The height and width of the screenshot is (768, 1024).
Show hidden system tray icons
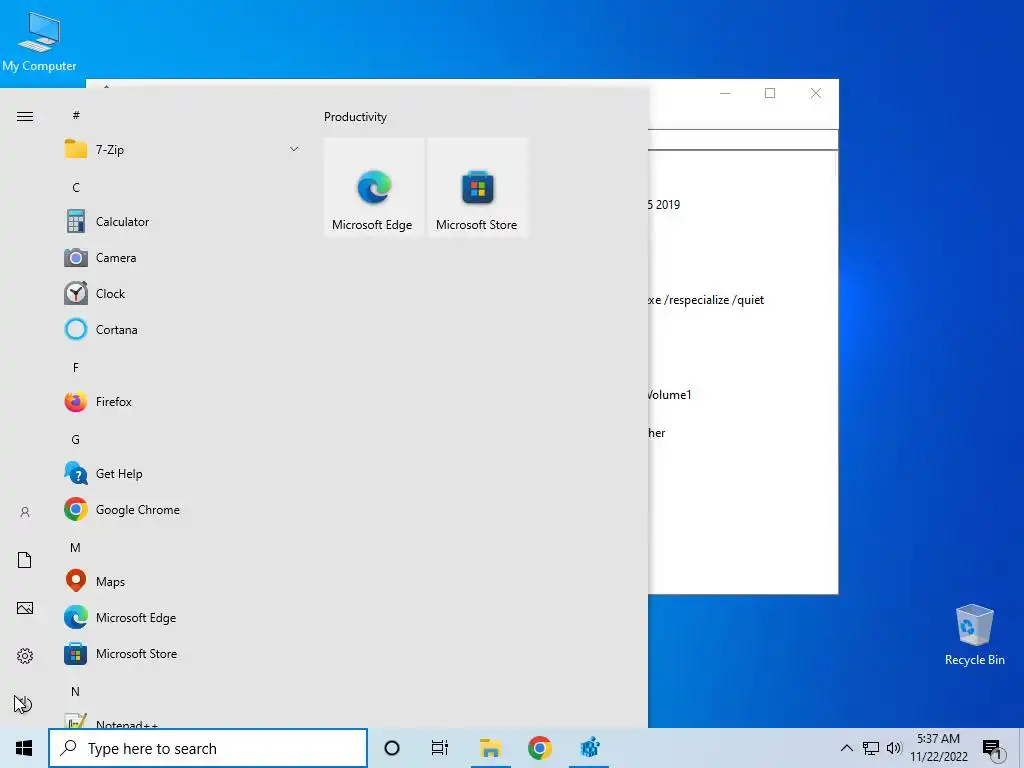click(846, 748)
